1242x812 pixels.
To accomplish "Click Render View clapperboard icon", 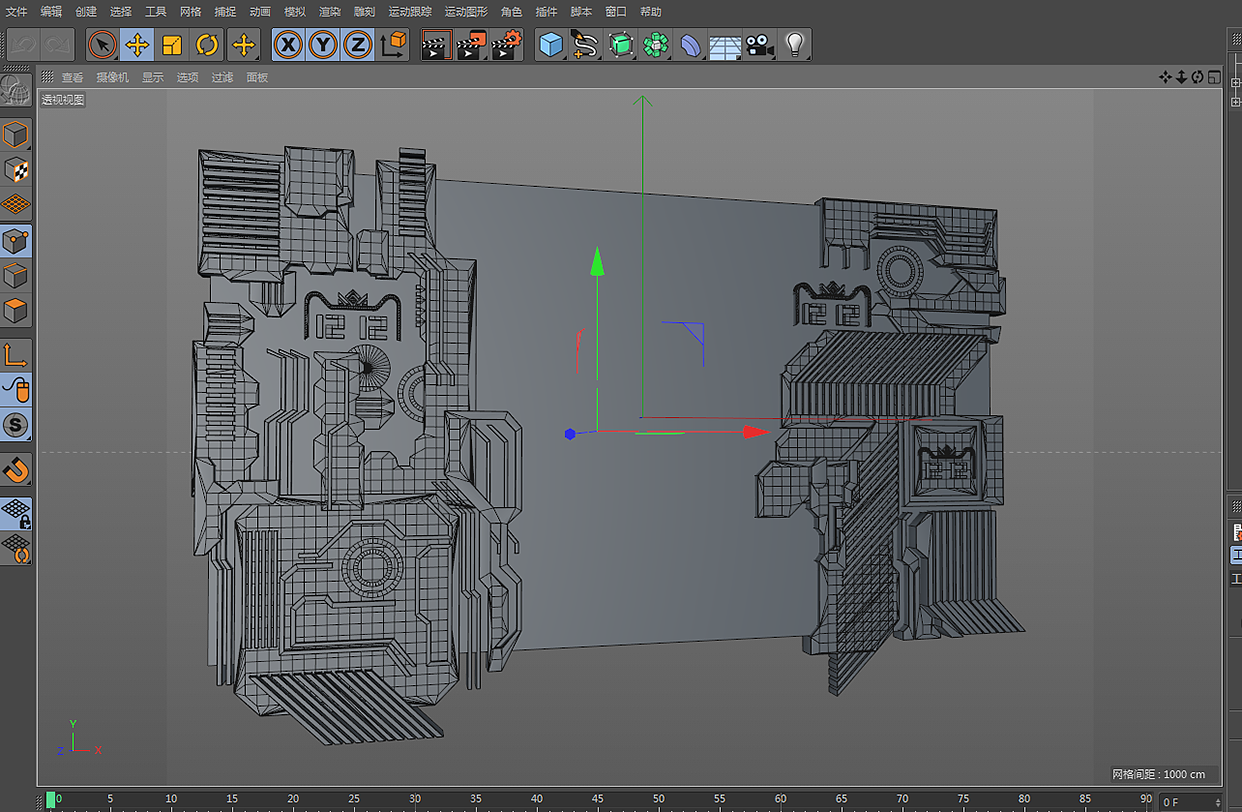I will click(x=436, y=45).
